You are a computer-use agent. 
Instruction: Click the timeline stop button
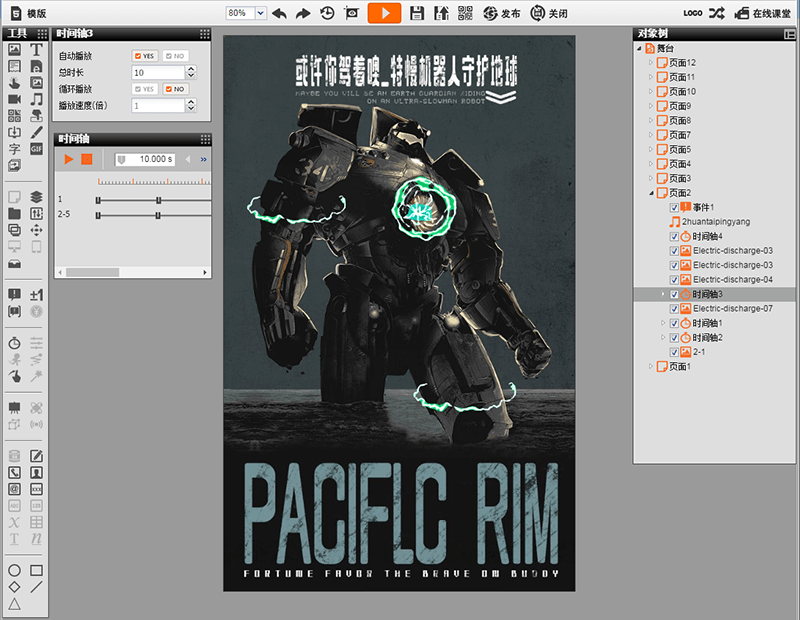[87, 159]
